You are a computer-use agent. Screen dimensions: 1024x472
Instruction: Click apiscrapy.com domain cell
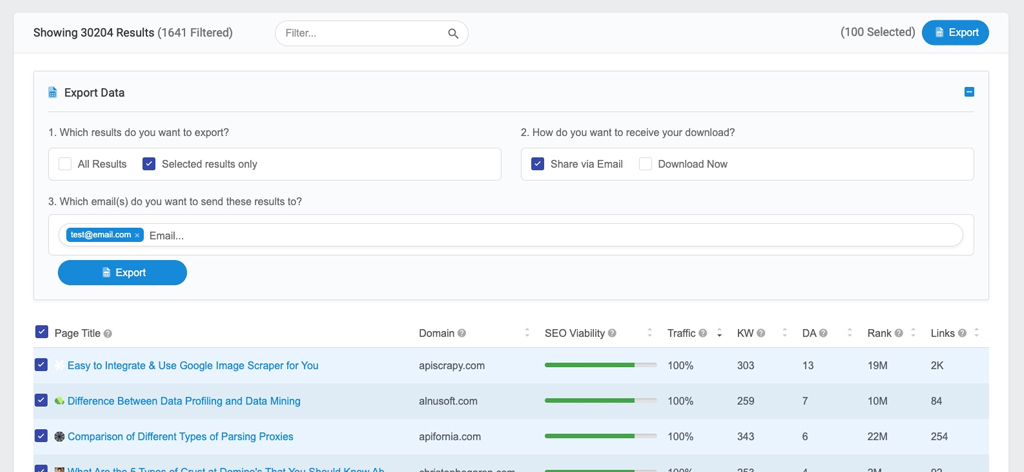452,366
